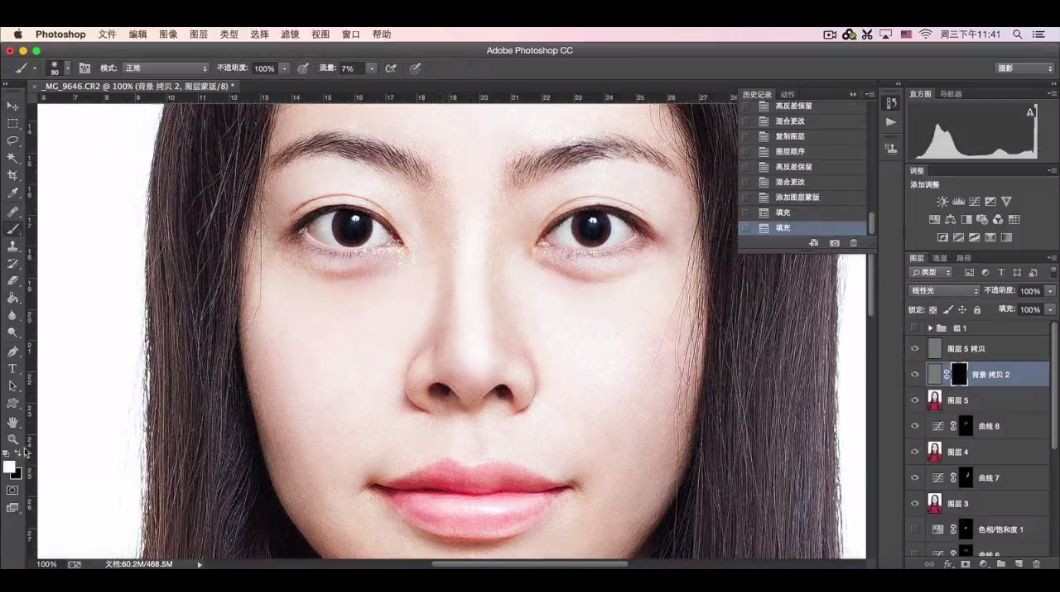
Task: Click the history snapshot camera icon
Action: 835,243
